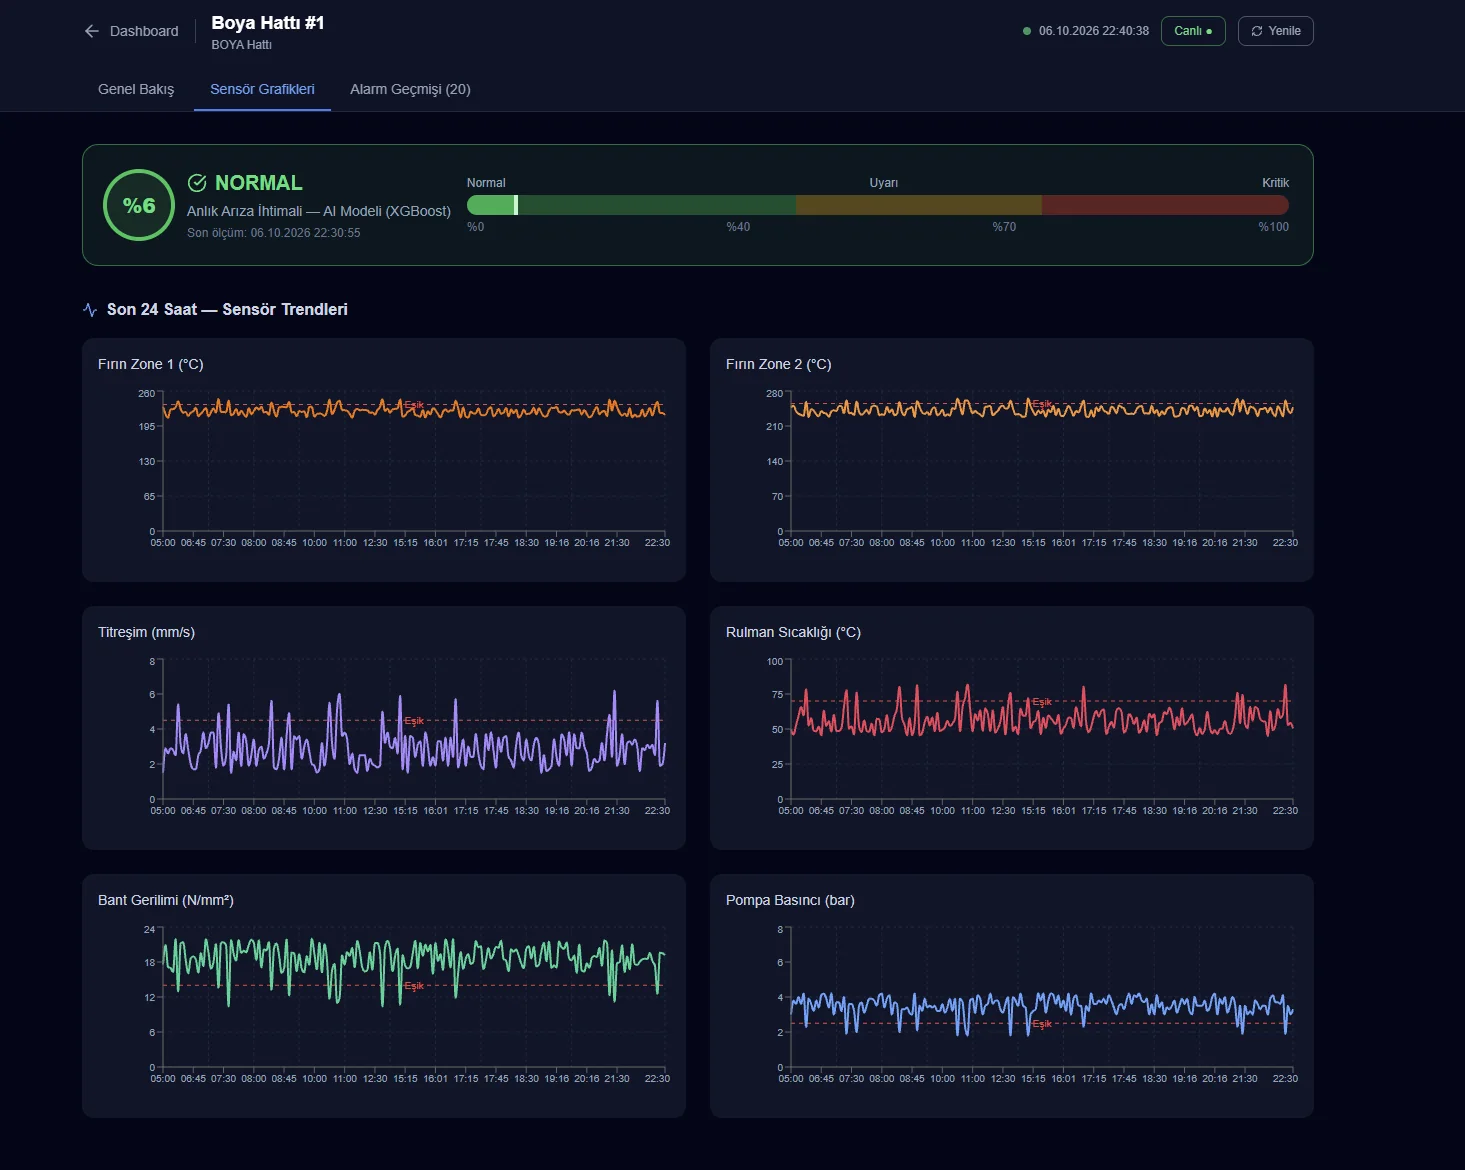The image size is (1465, 1170).
Task: Click the red critical segment of the risk bar
Action: tap(1165, 205)
